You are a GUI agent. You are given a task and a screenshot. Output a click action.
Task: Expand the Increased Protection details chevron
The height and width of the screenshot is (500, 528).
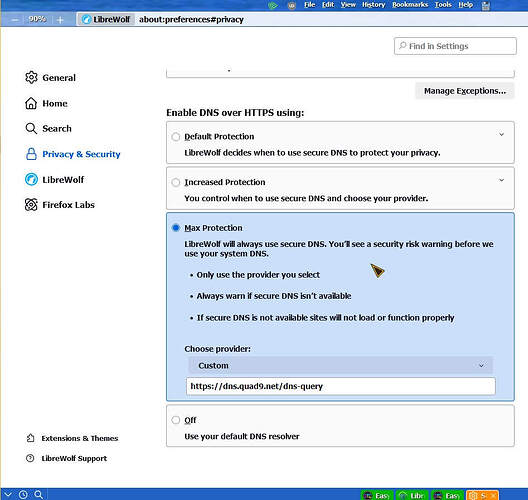(x=501, y=180)
